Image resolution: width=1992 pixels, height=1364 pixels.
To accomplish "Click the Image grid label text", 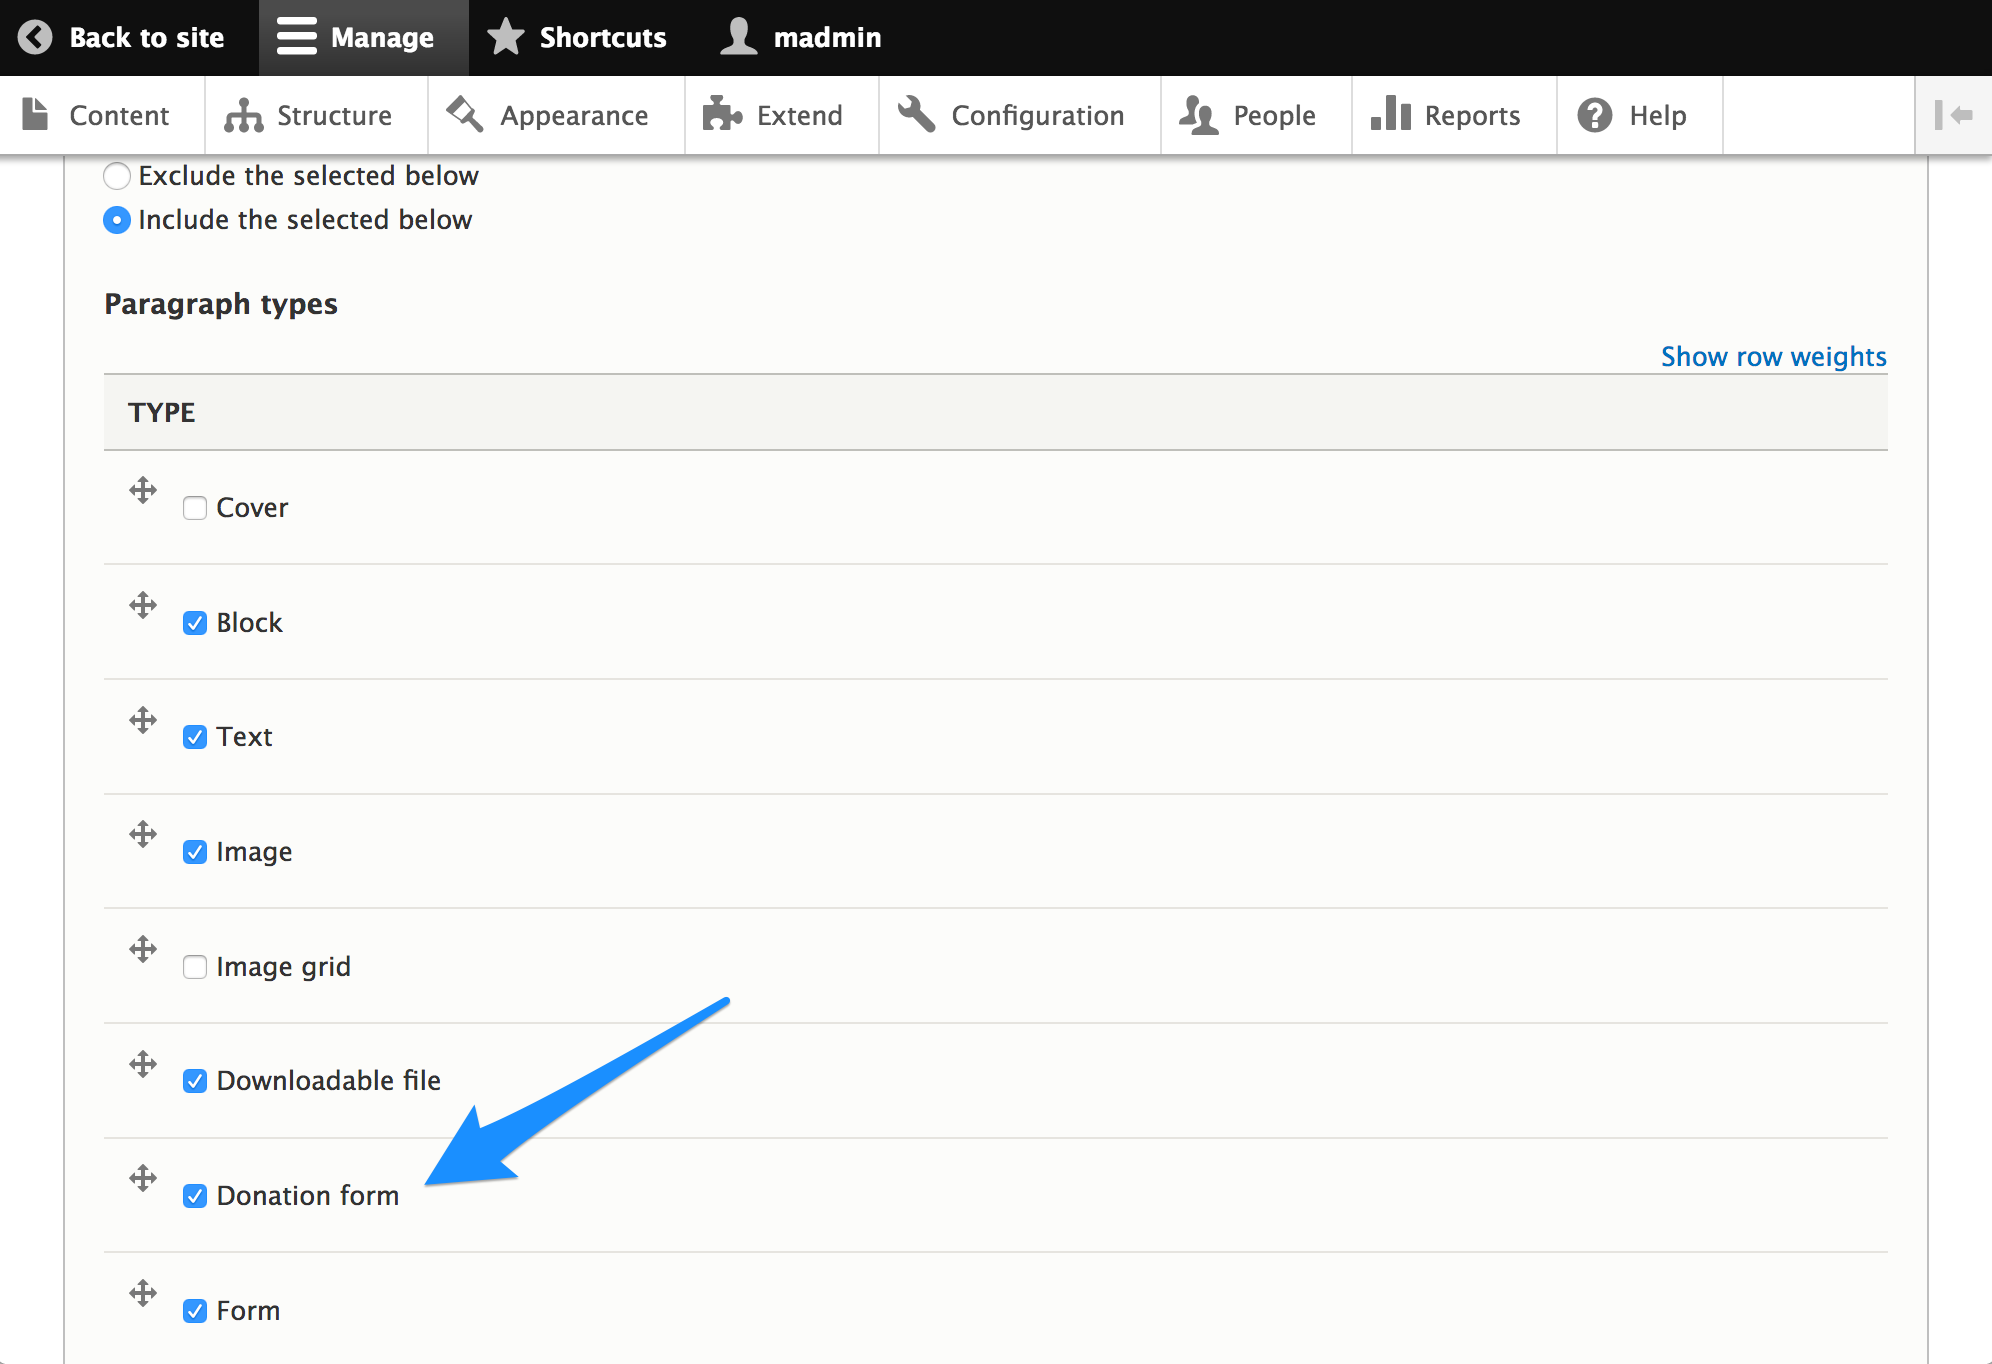I will pos(283,967).
